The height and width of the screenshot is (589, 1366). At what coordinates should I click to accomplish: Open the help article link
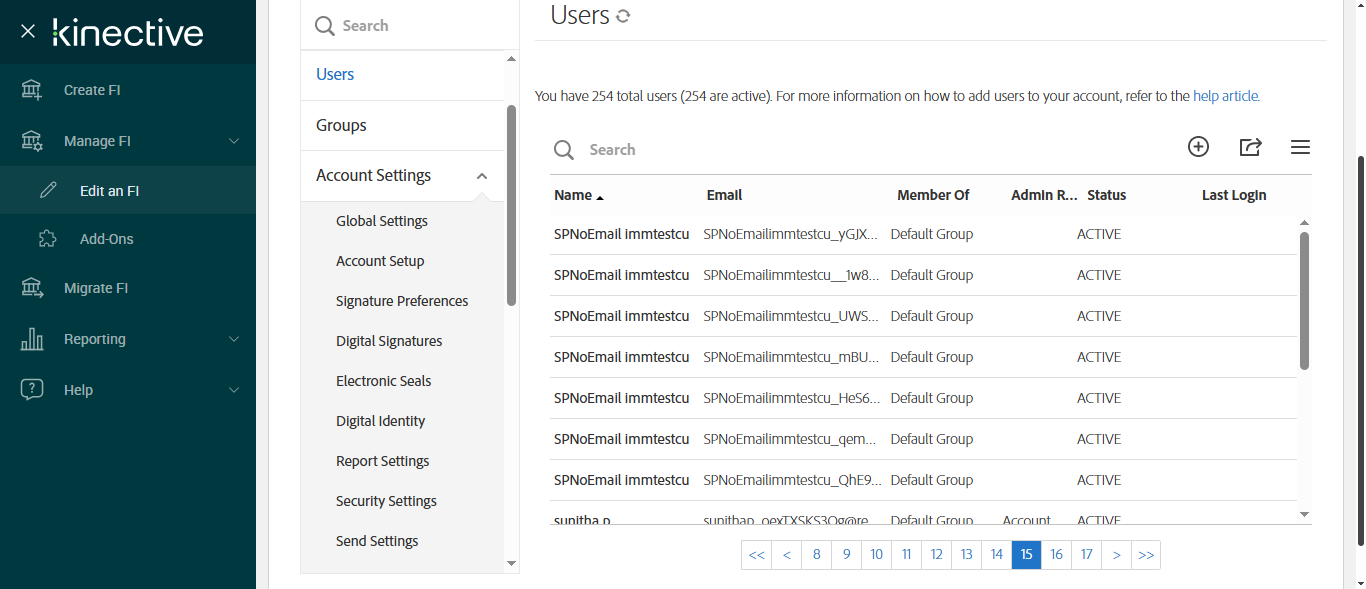pyautogui.click(x=1226, y=96)
